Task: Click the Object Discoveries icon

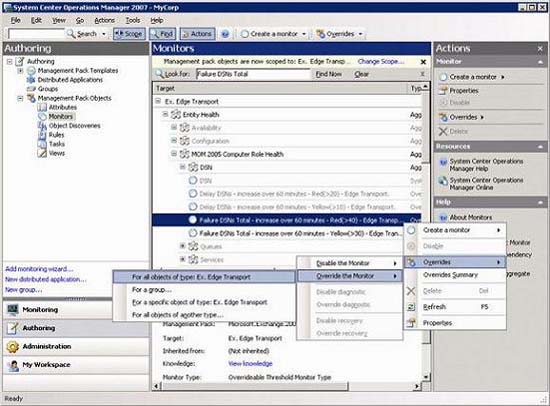Action: [42, 126]
